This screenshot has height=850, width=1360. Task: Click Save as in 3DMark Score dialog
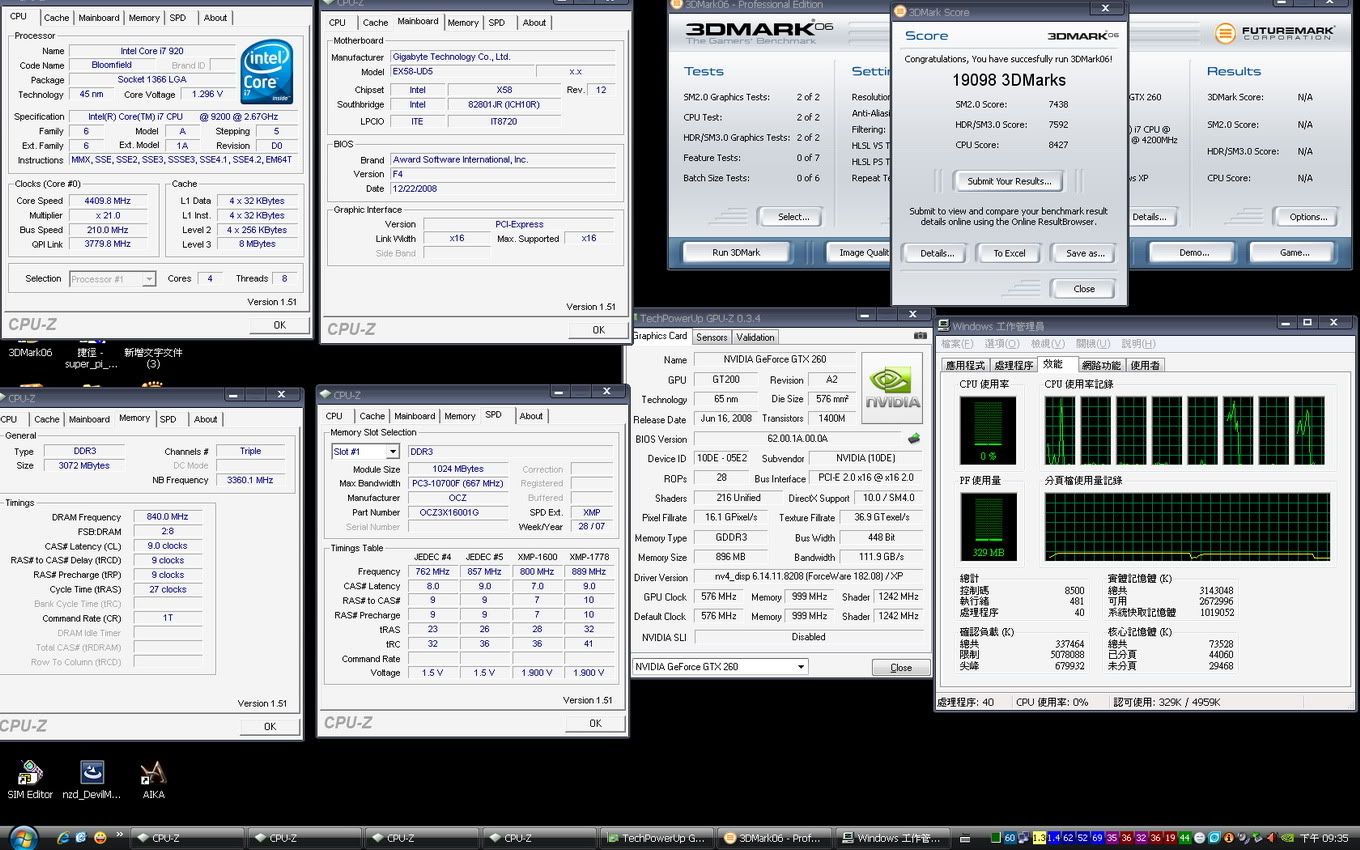pos(1085,253)
